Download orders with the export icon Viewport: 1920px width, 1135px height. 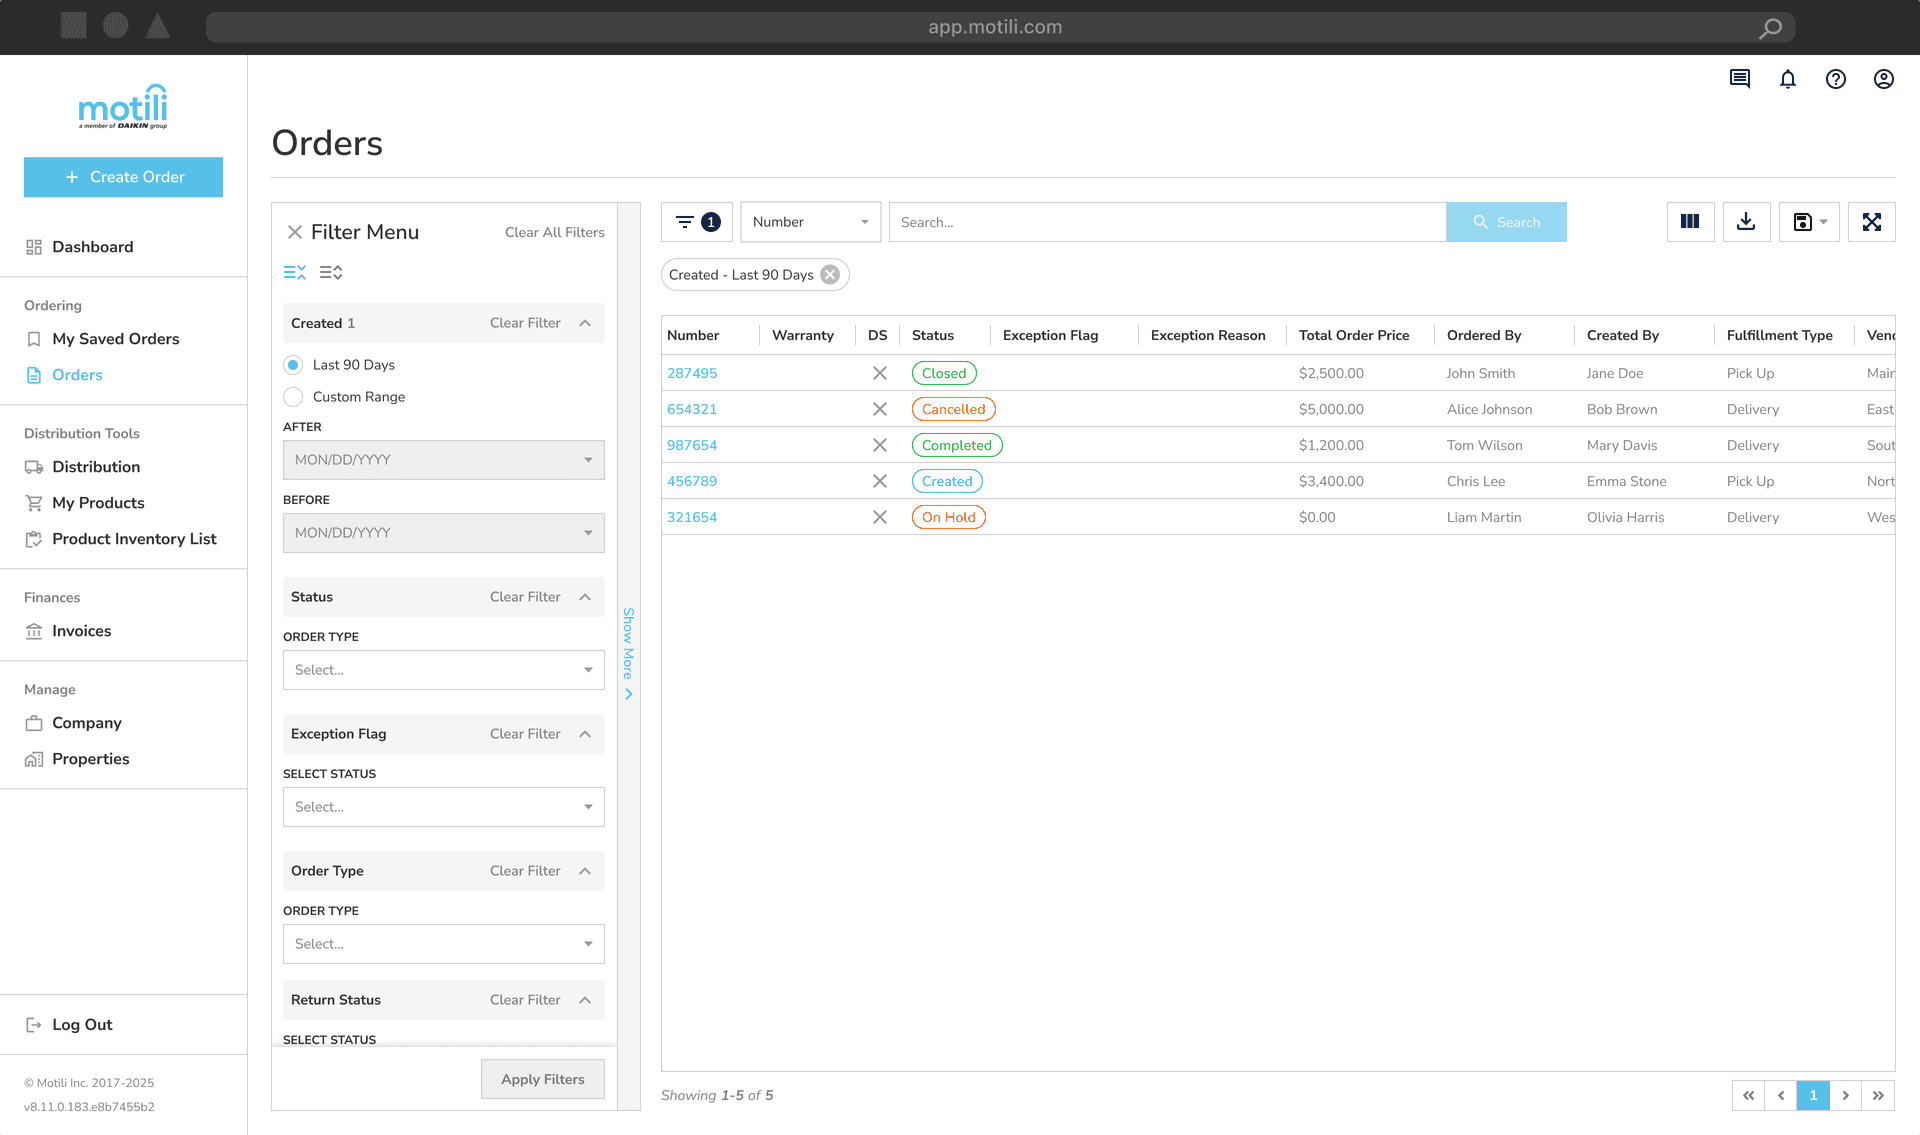(x=1746, y=222)
